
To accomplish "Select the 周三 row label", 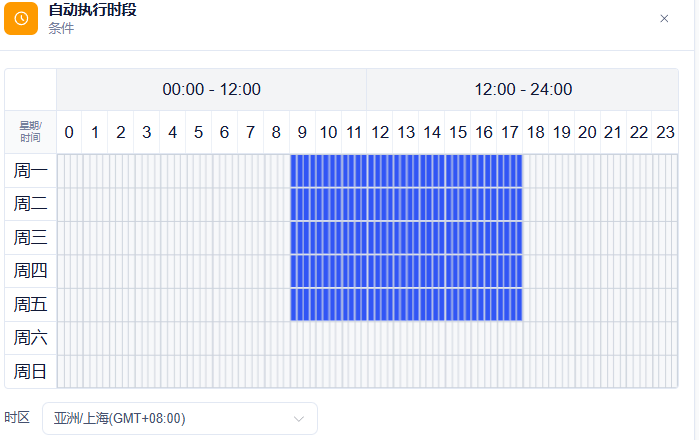I will coord(30,238).
